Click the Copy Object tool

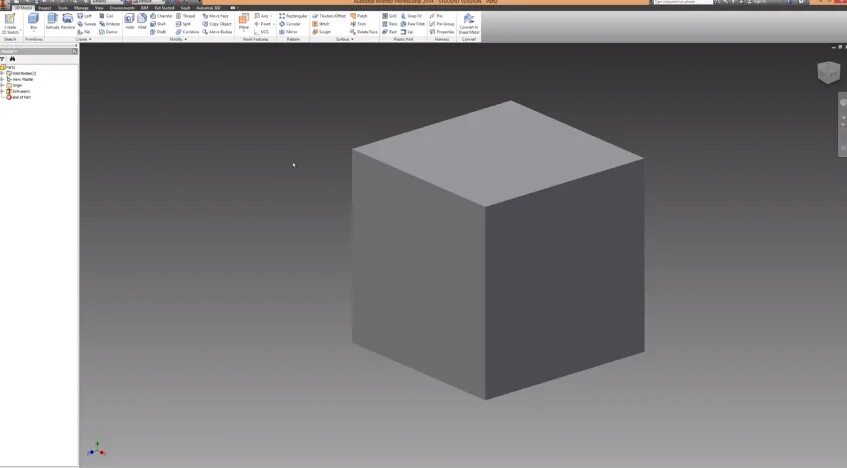pos(217,24)
